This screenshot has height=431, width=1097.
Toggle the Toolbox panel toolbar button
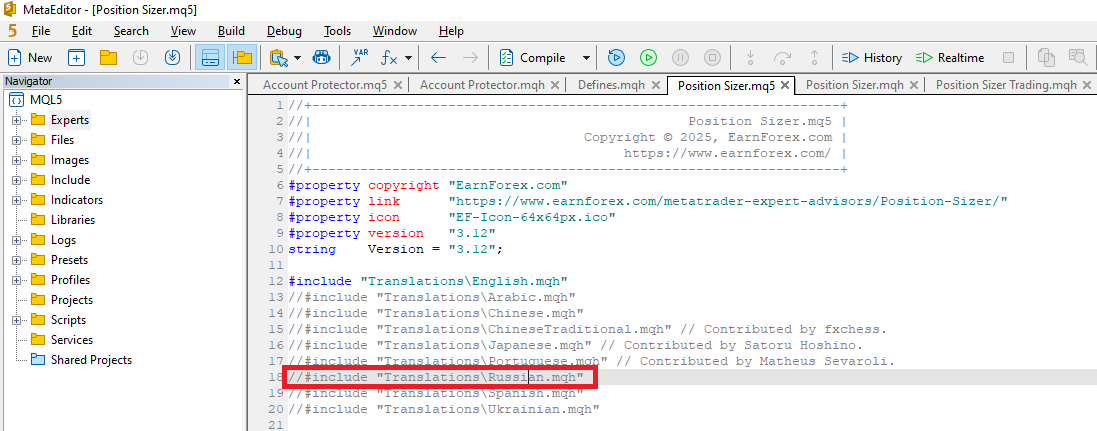click(x=241, y=57)
